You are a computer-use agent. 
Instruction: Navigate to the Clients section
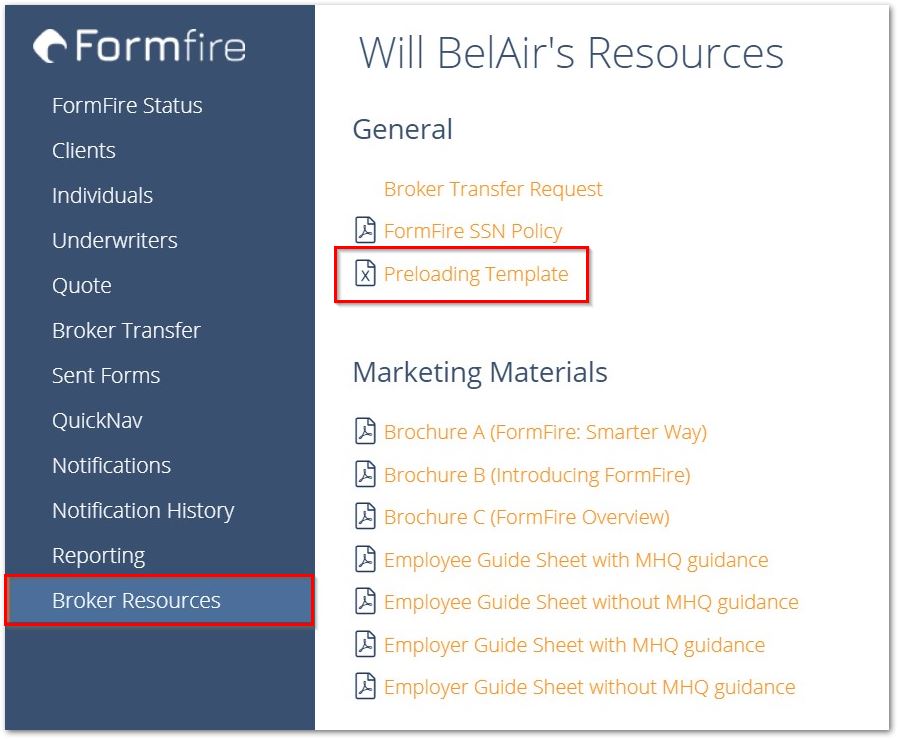click(x=83, y=150)
